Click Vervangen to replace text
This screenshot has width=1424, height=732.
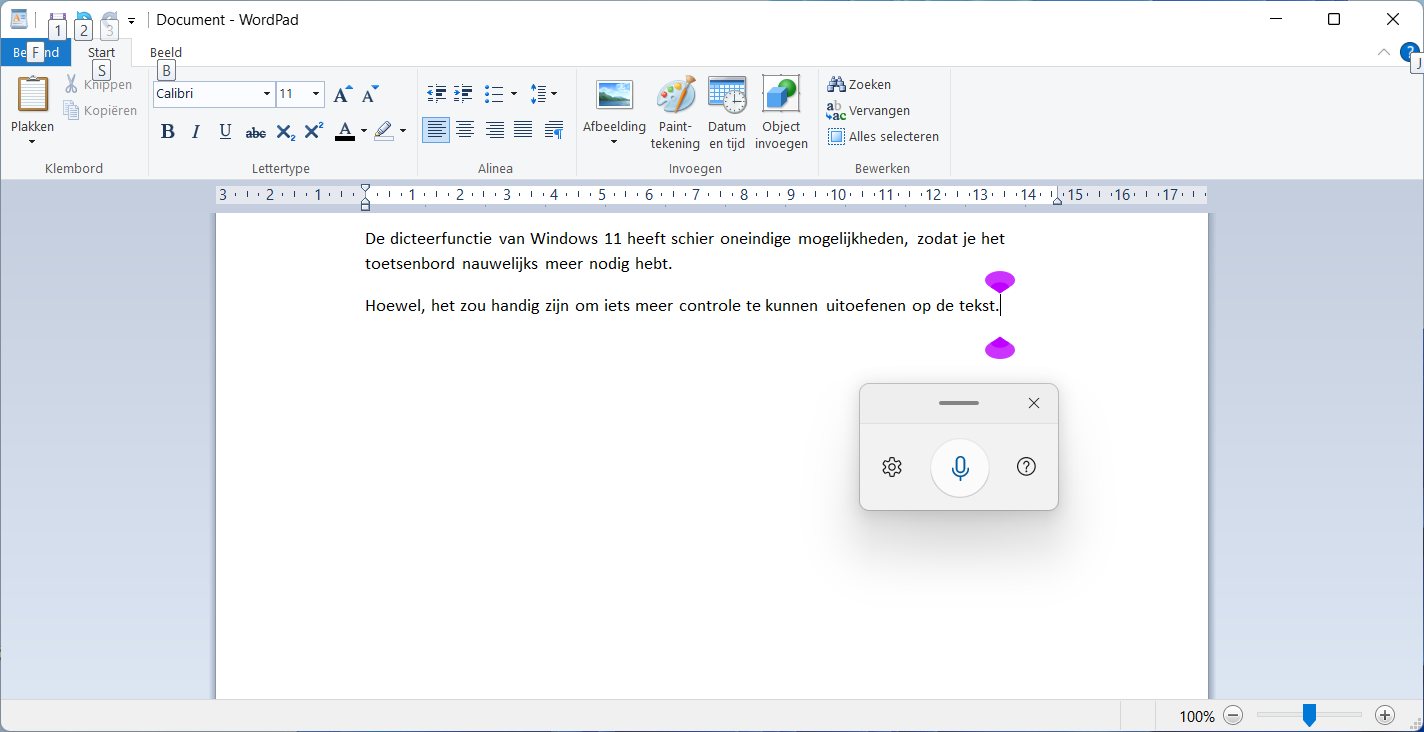point(868,111)
